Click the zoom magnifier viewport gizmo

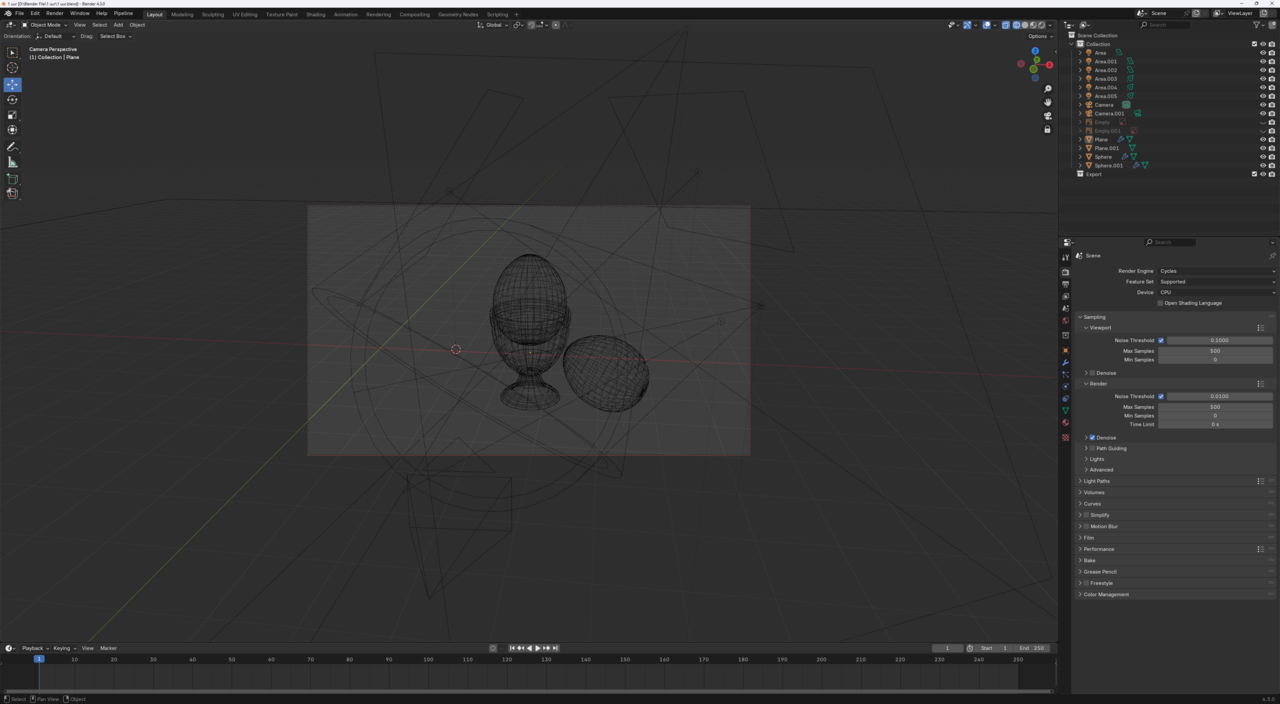(1047, 89)
